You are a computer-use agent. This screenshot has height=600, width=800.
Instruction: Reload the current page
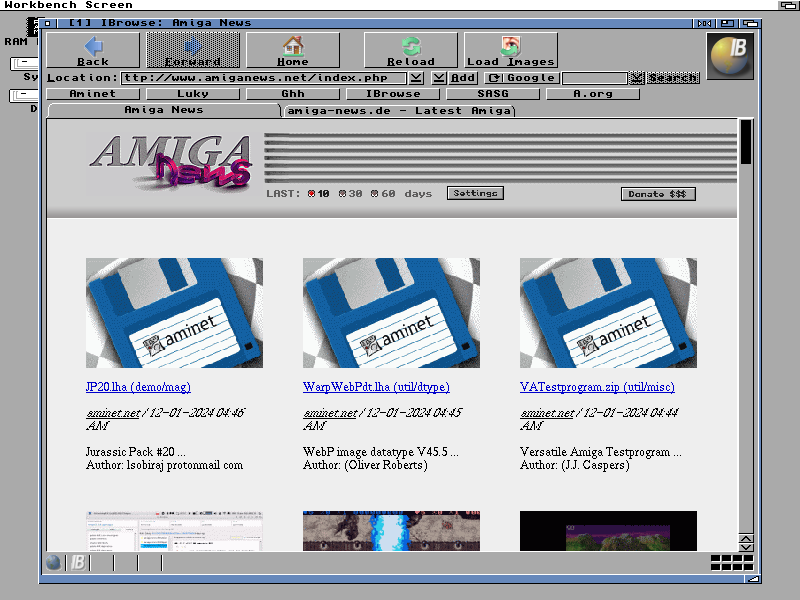click(411, 50)
